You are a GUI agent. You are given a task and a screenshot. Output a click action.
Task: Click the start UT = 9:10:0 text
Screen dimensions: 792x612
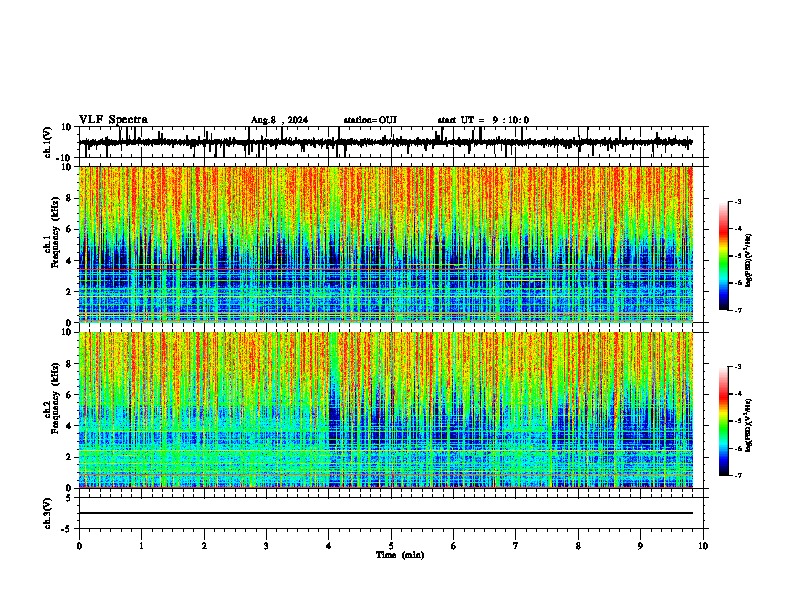483,120
